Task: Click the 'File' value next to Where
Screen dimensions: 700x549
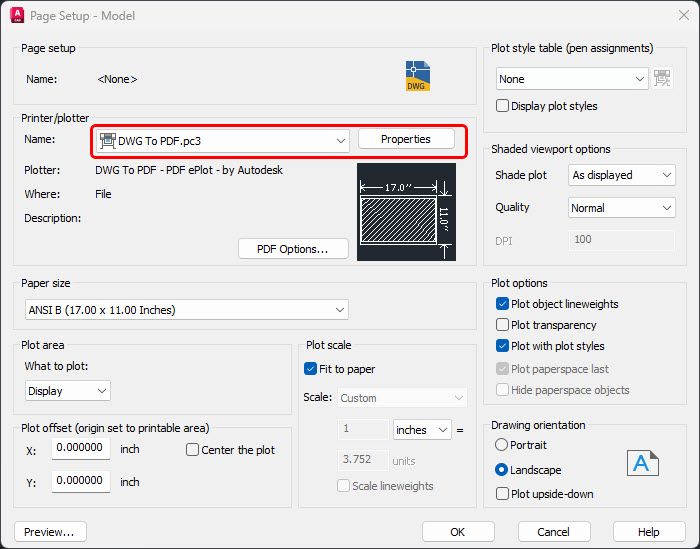Action: (103, 194)
